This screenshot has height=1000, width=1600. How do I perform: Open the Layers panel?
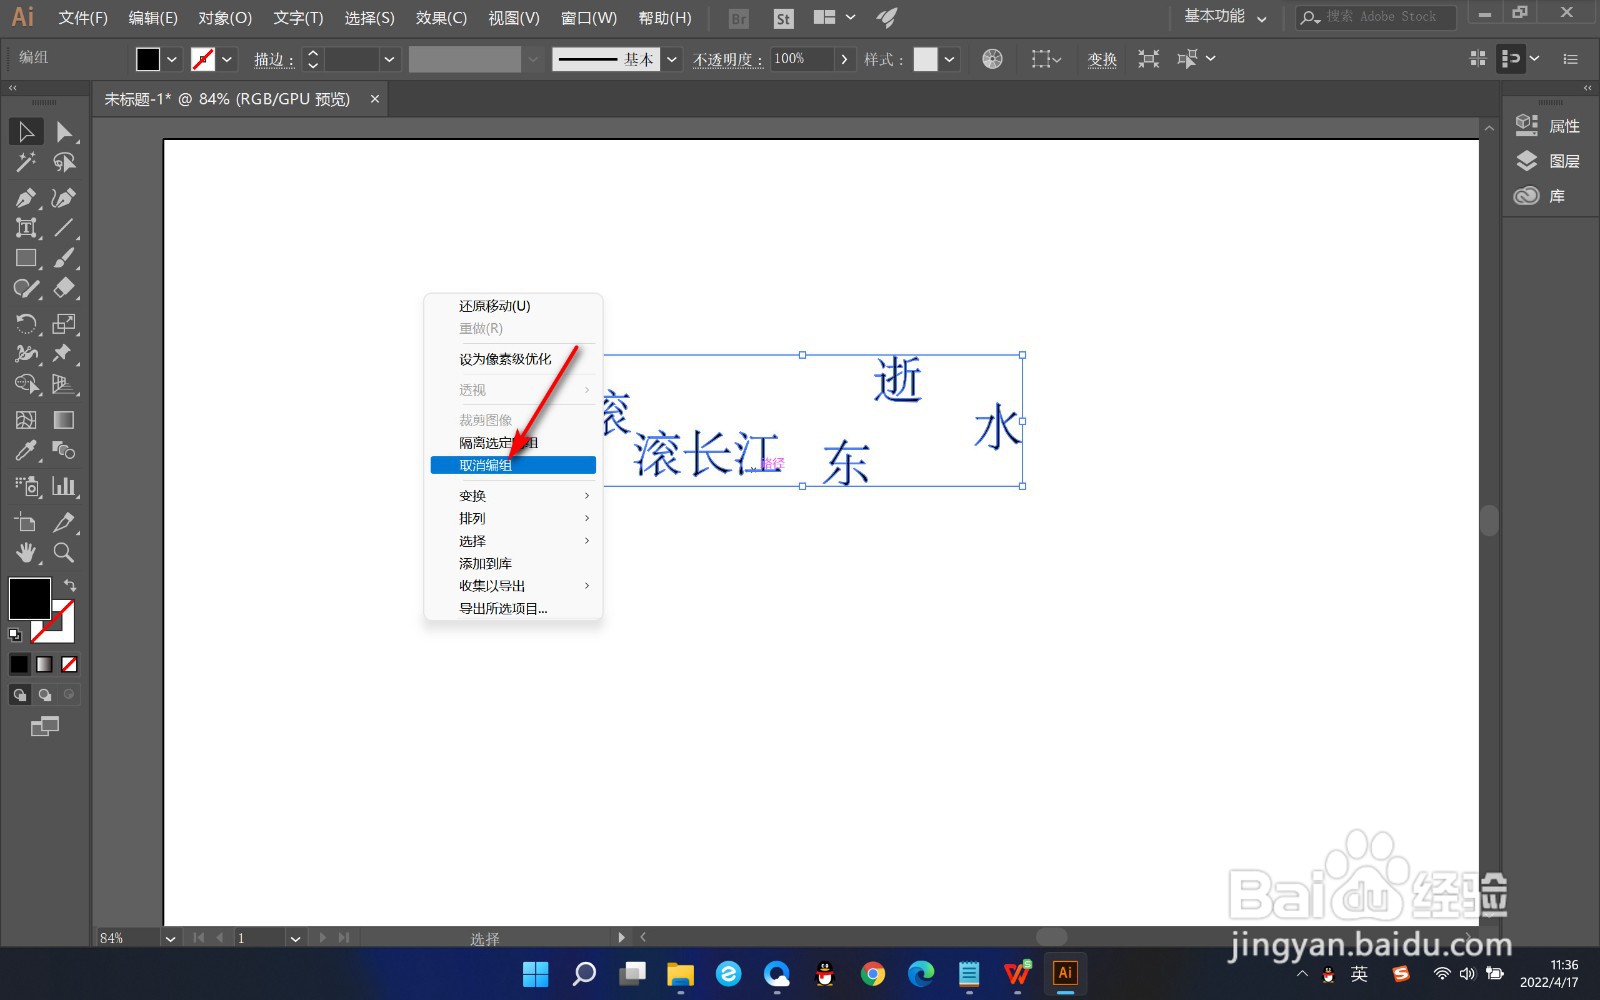(1547, 161)
